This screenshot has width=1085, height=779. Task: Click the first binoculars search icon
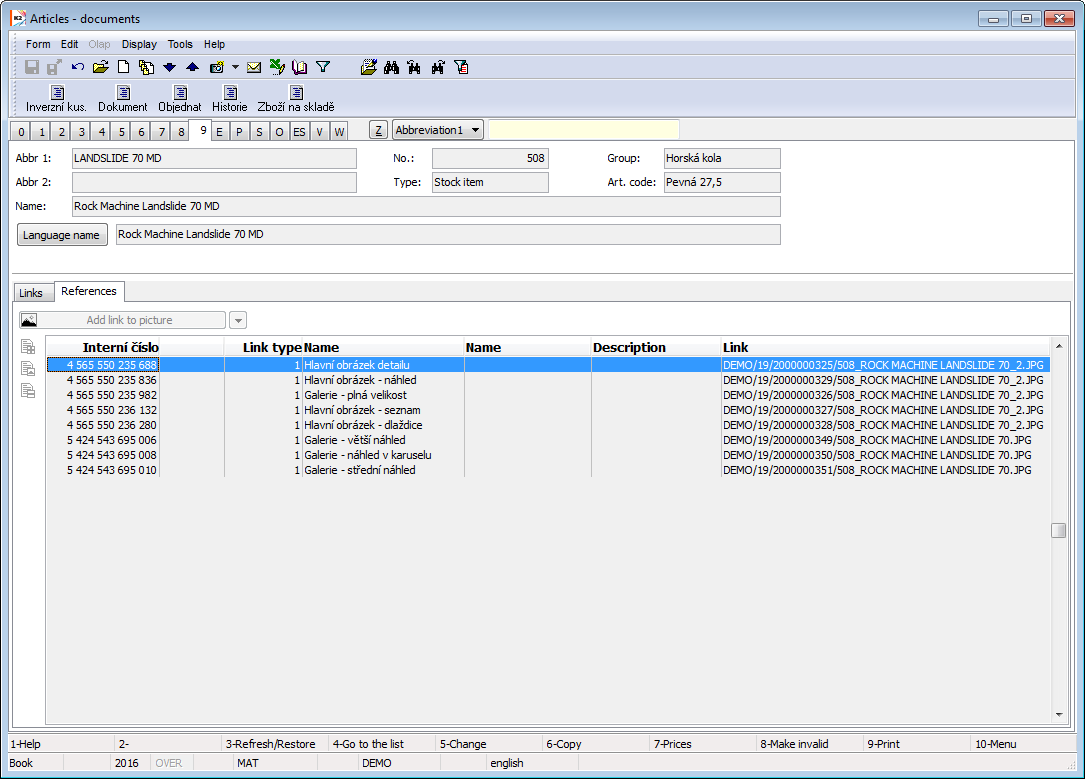[x=392, y=67]
